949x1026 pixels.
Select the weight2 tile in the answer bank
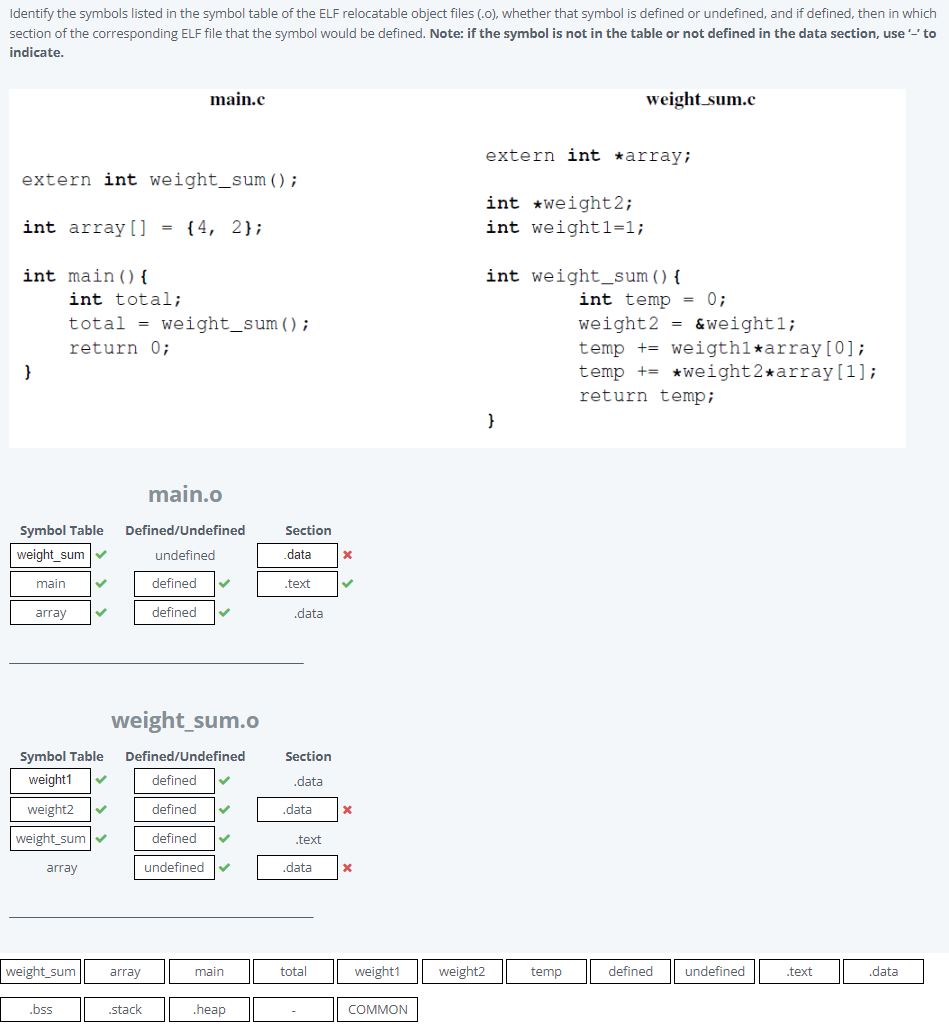point(461,972)
